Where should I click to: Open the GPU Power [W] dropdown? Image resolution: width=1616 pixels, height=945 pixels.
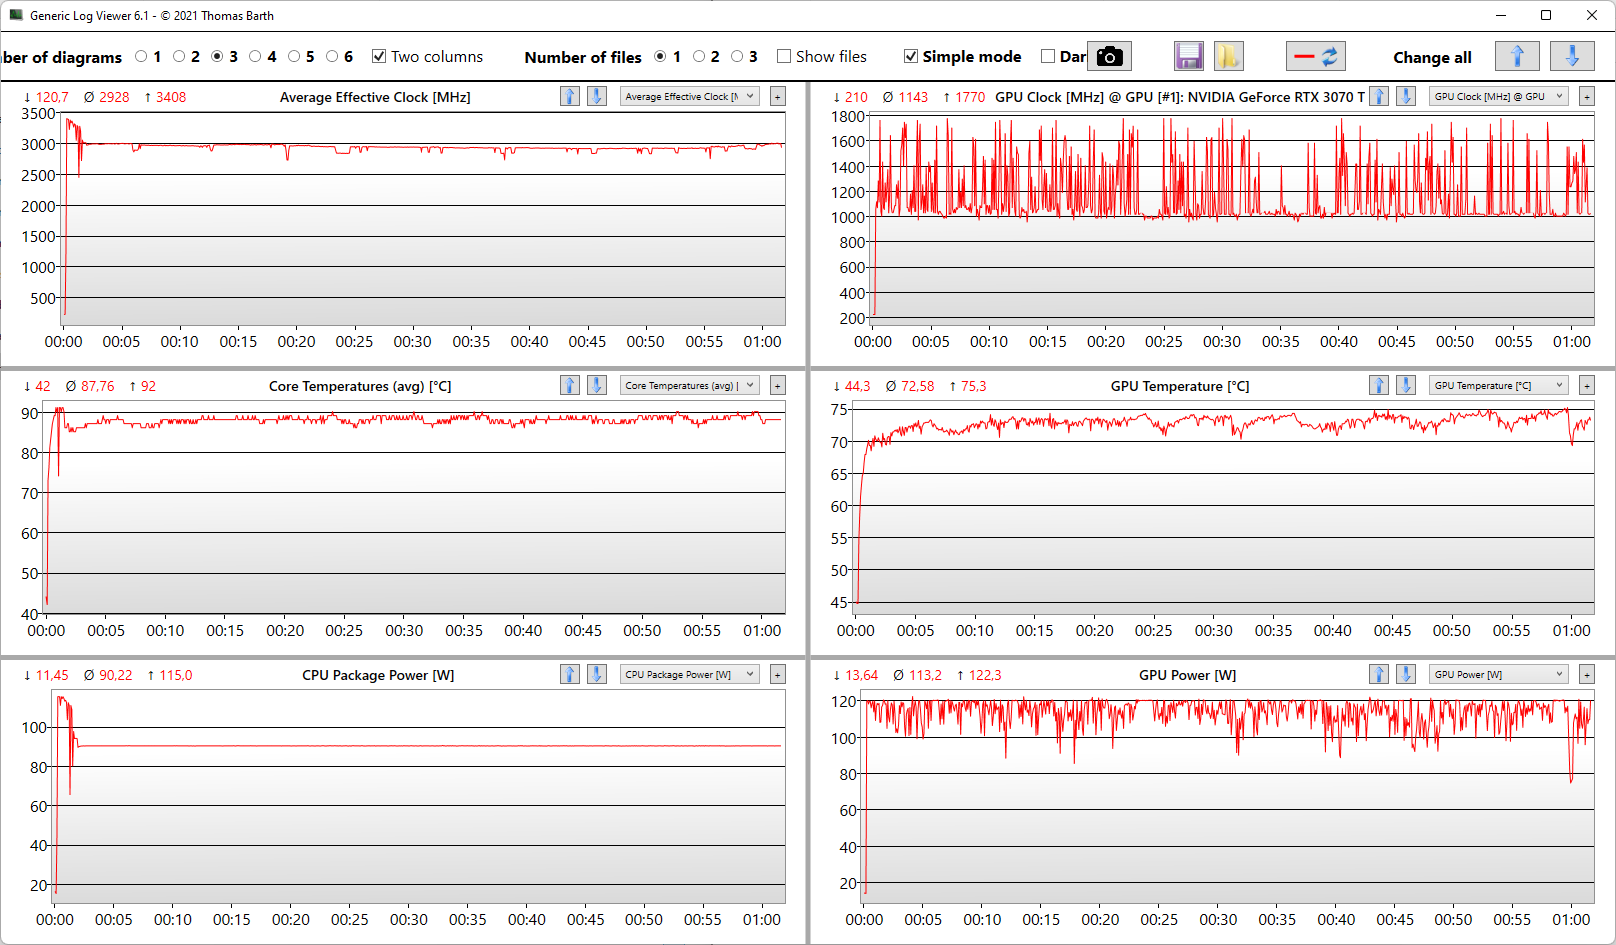click(x=1499, y=675)
